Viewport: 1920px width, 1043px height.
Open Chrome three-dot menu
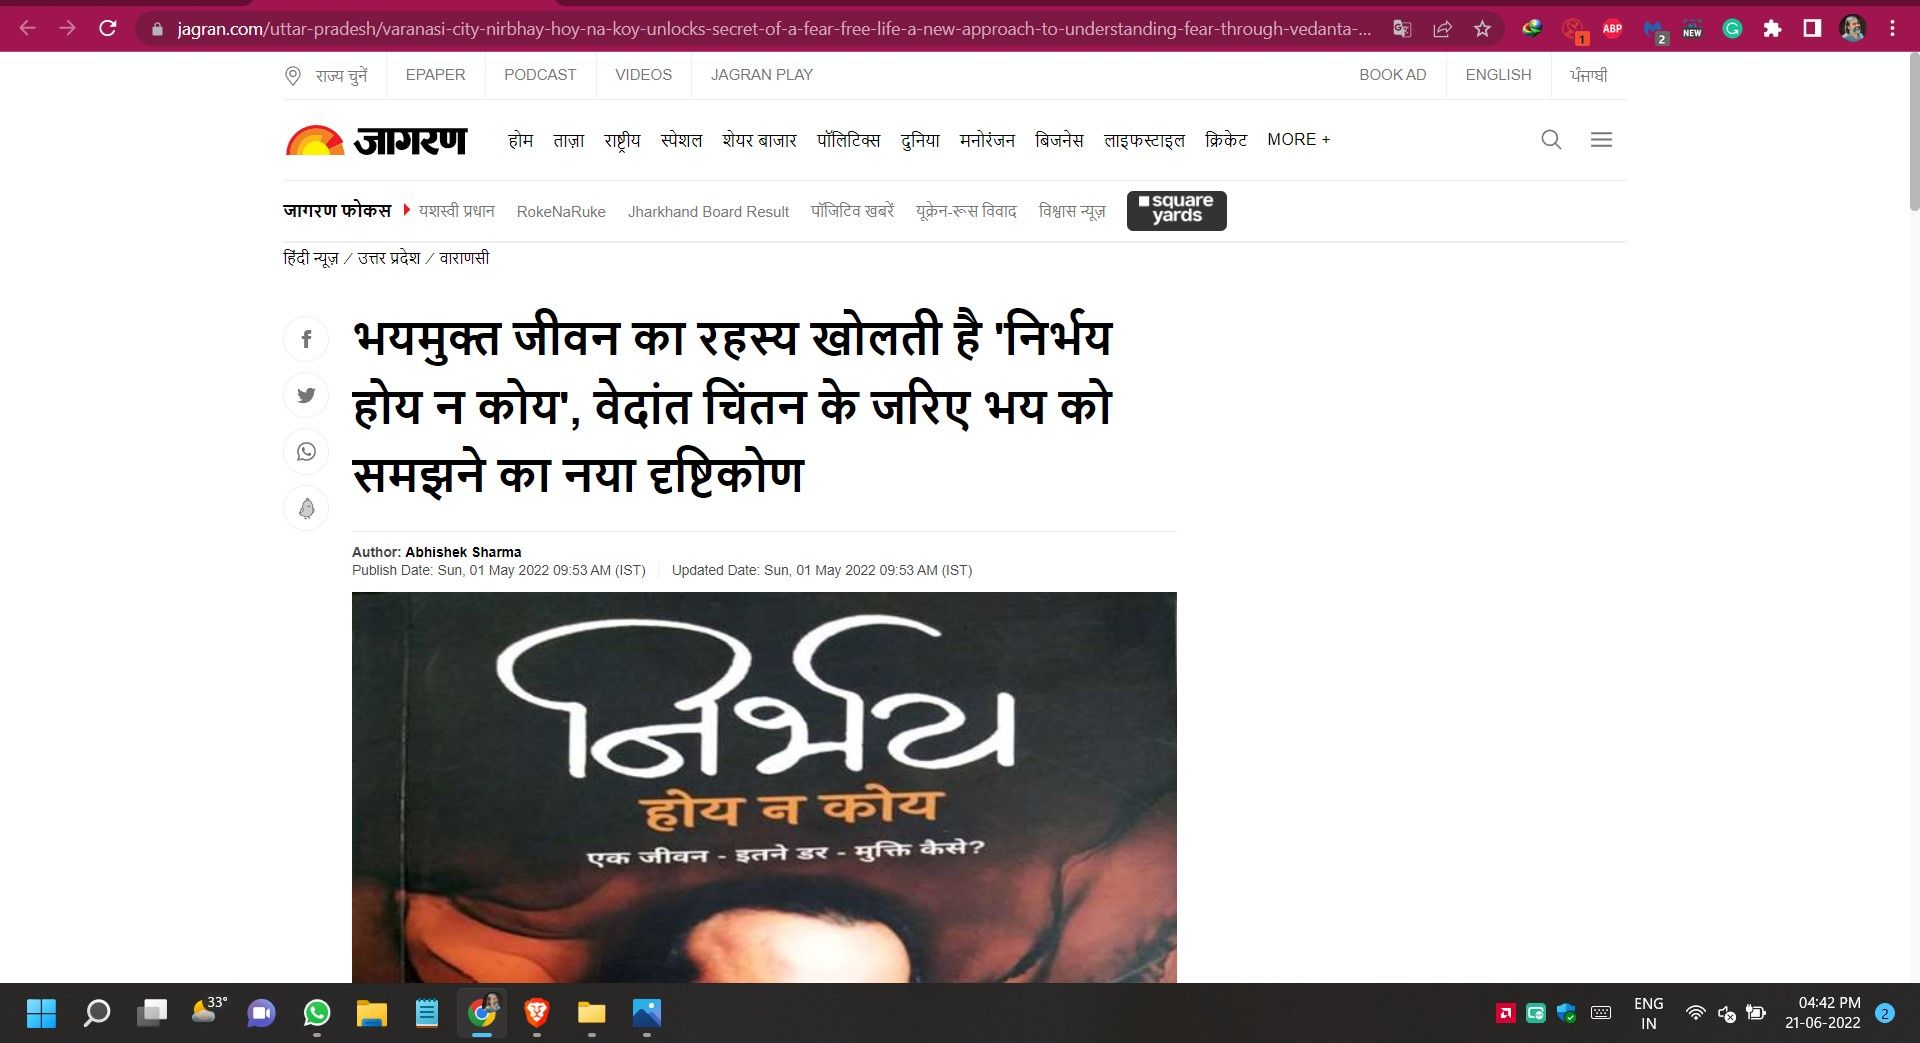click(1892, 29)
